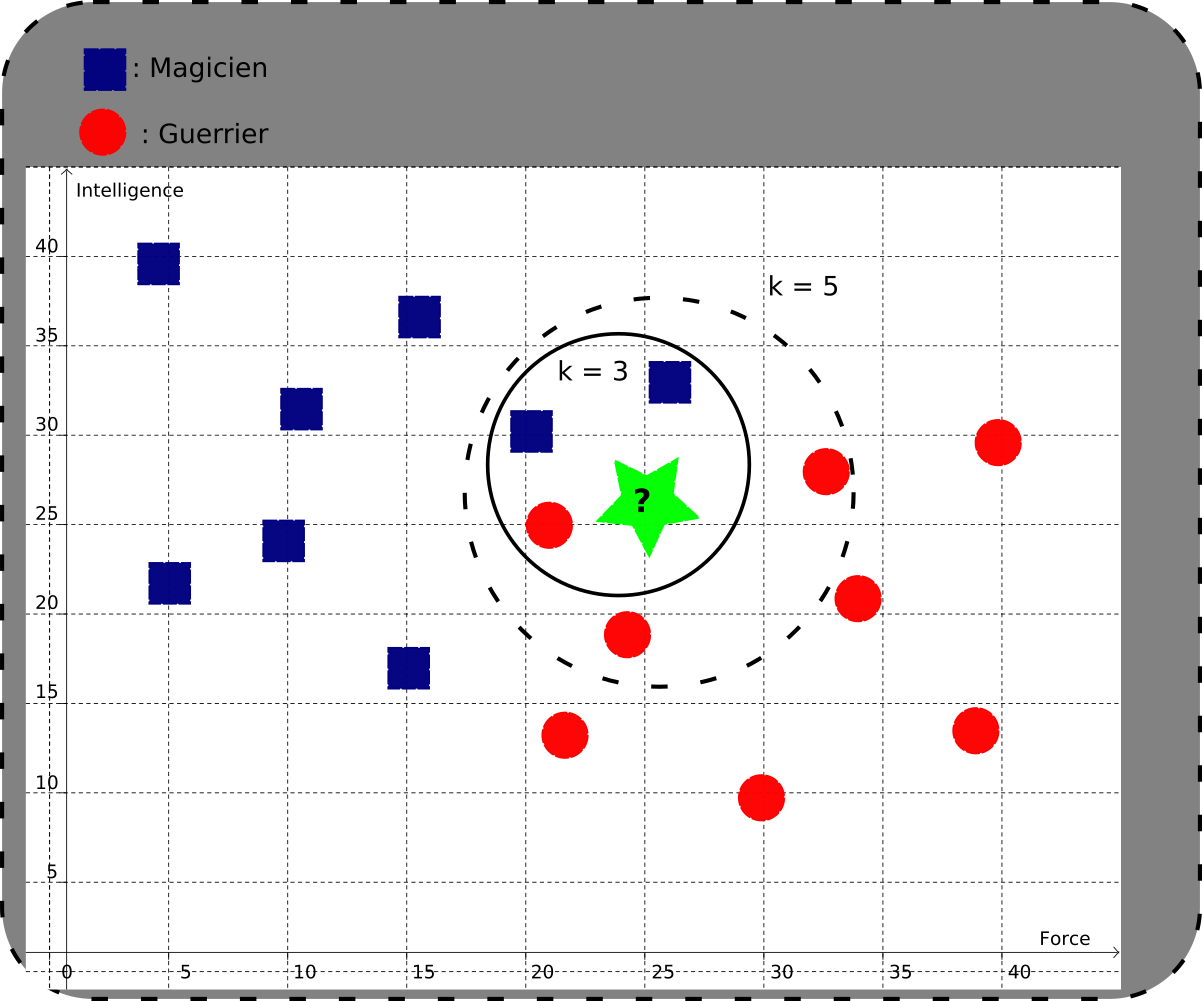
Task: Click the red circle near Force 30, Intelligence 10
Action: (x=761, y=797)
